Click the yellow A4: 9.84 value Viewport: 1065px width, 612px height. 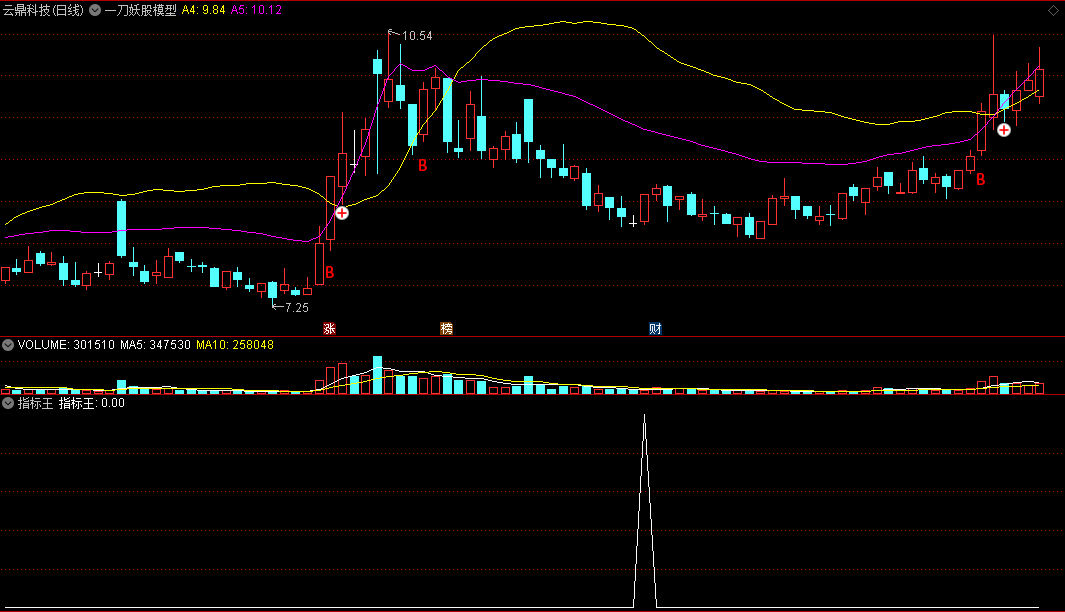[203, 10]
